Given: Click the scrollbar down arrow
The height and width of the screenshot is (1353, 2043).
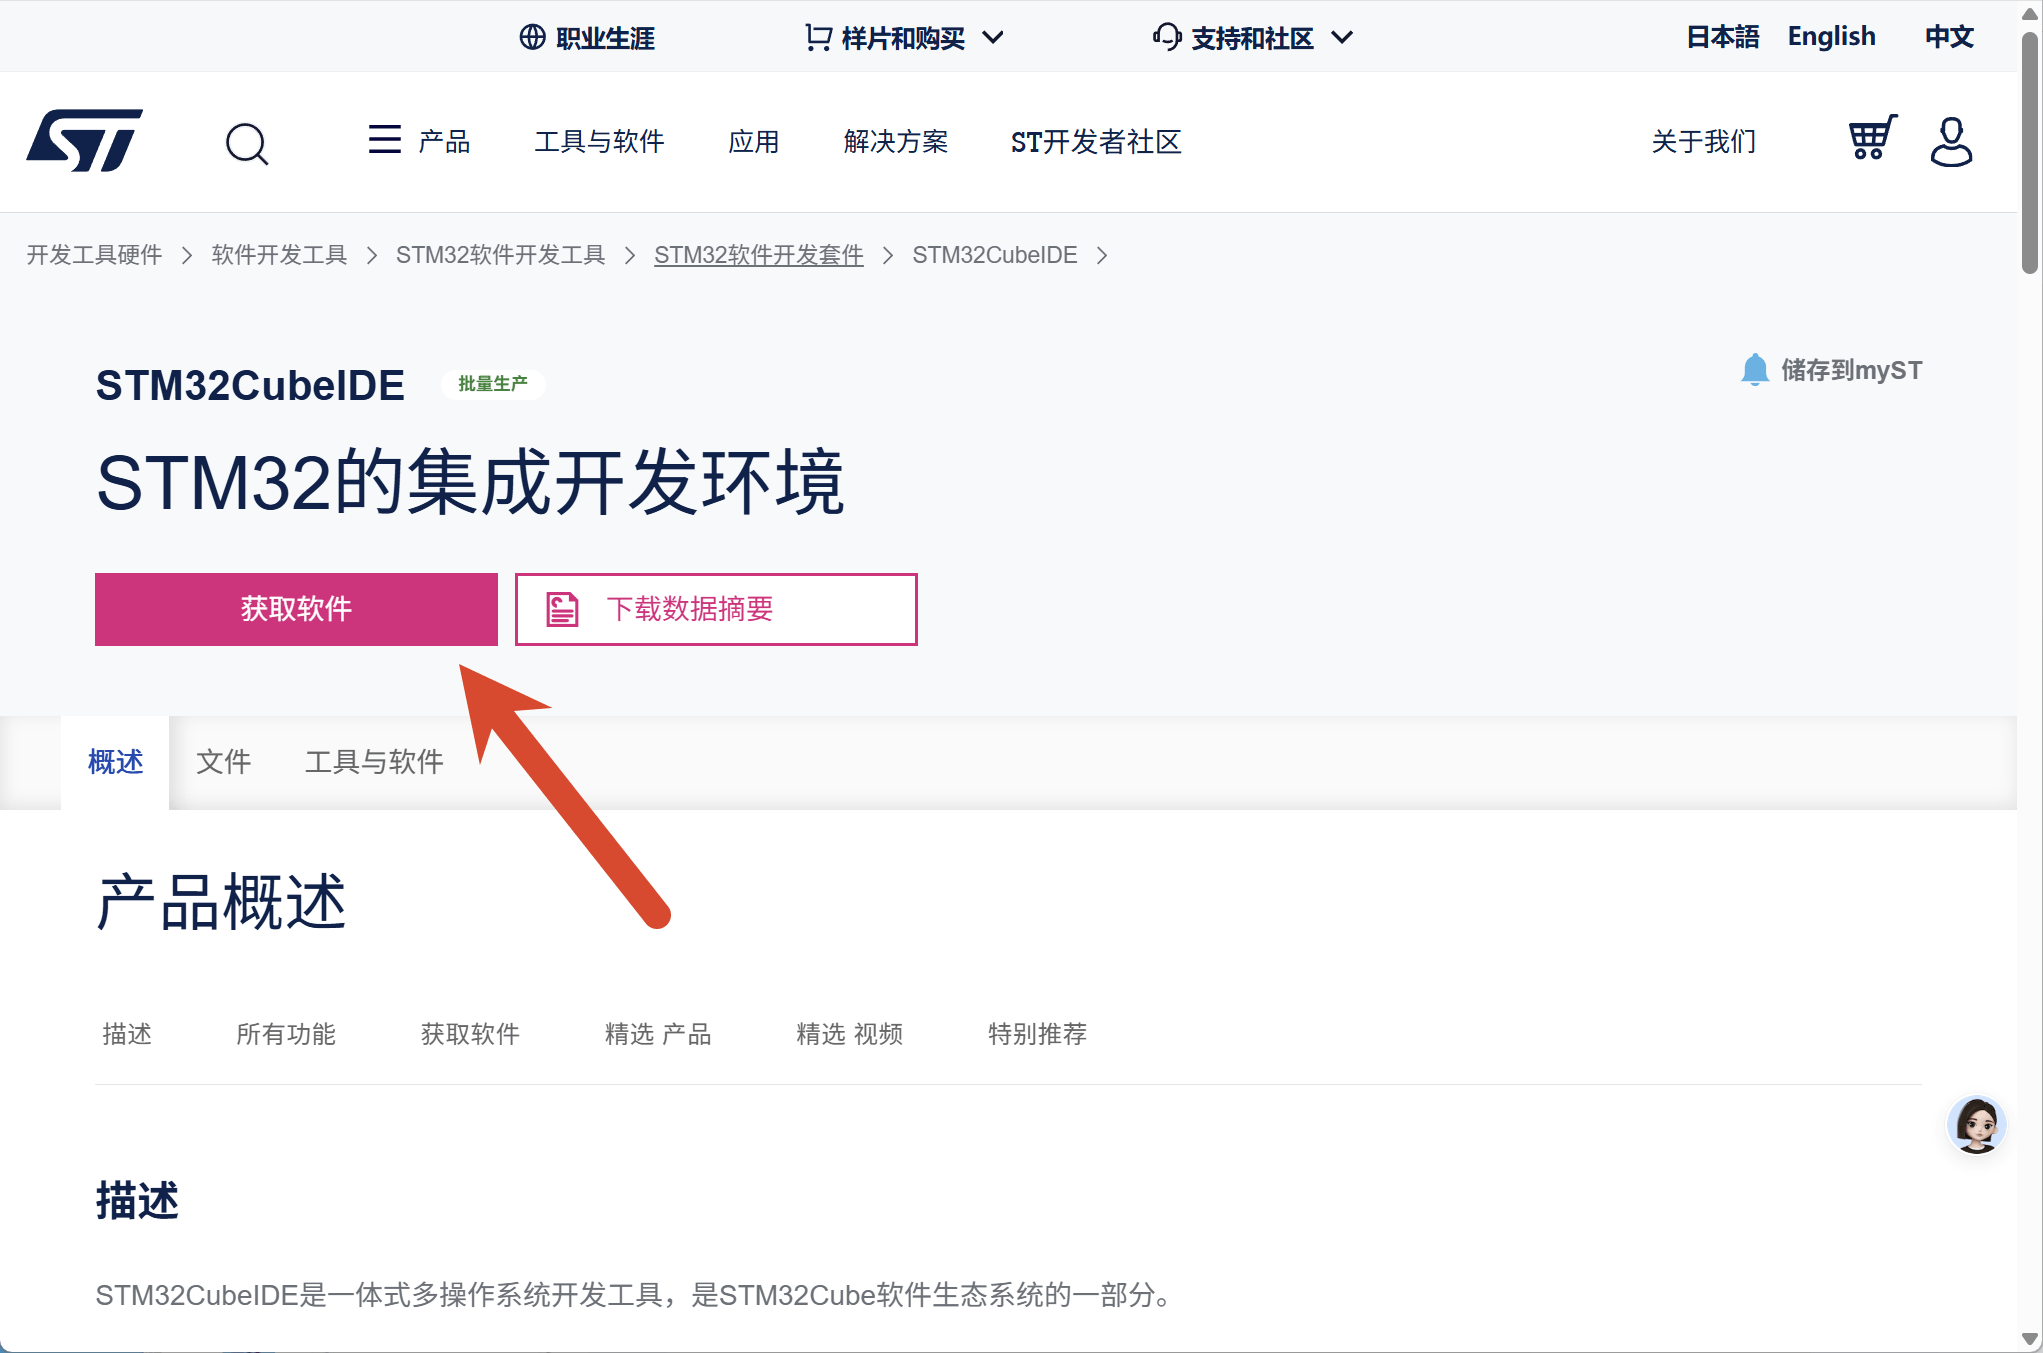Looking at the screenshot, I should [2030, 1340].
